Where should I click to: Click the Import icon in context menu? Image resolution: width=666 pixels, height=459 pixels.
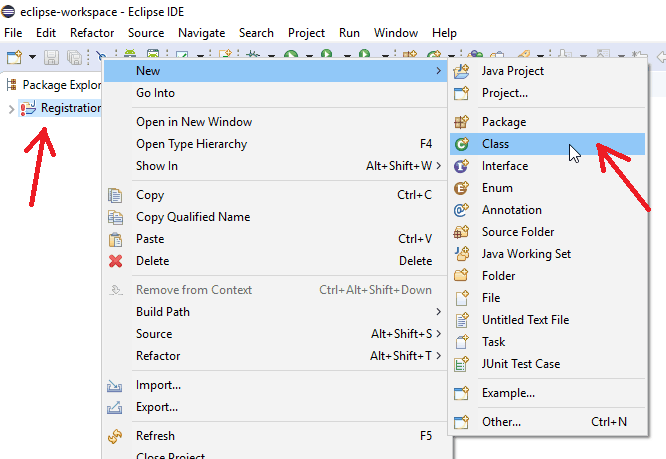(x=114, y=386)
